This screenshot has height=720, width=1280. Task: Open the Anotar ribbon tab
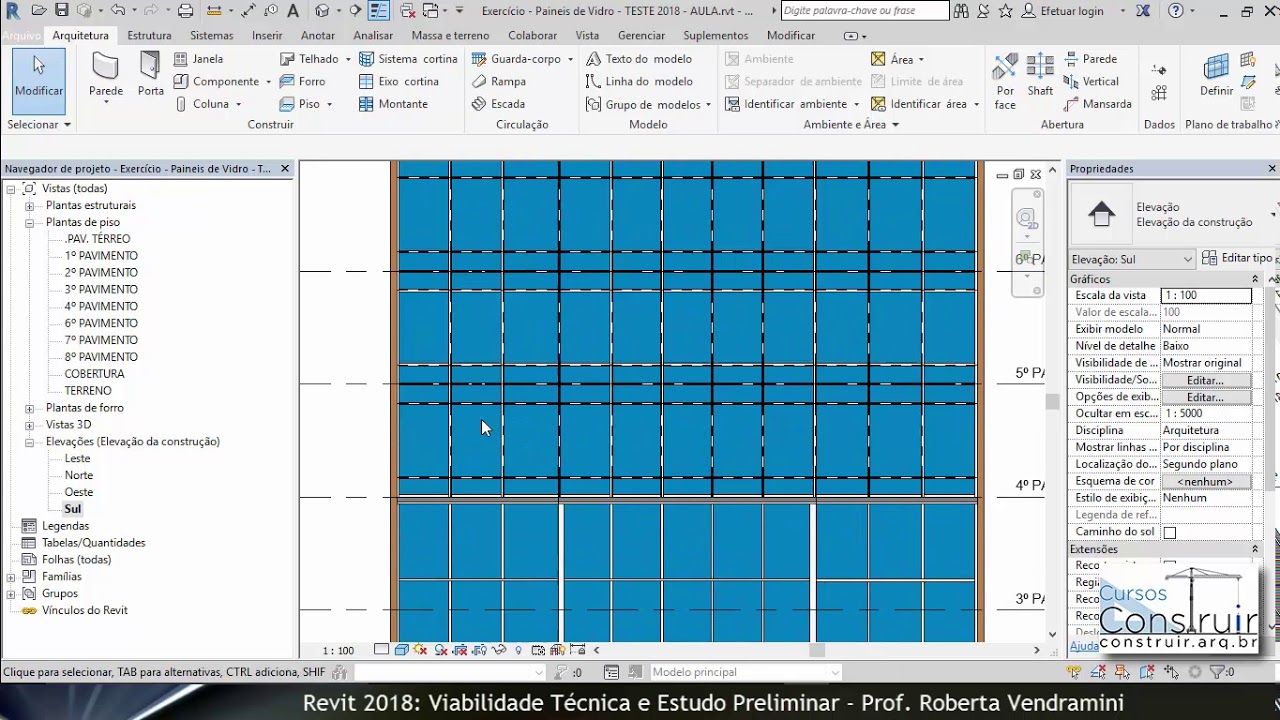click(x=318, y=35)
